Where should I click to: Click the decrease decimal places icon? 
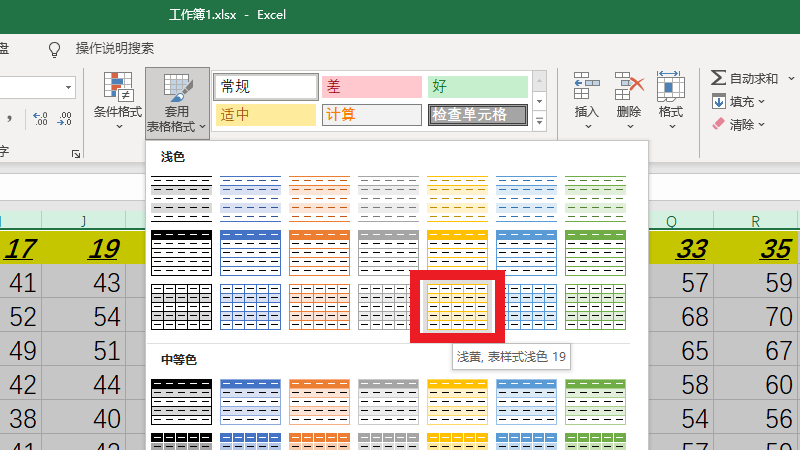[65, 119]
